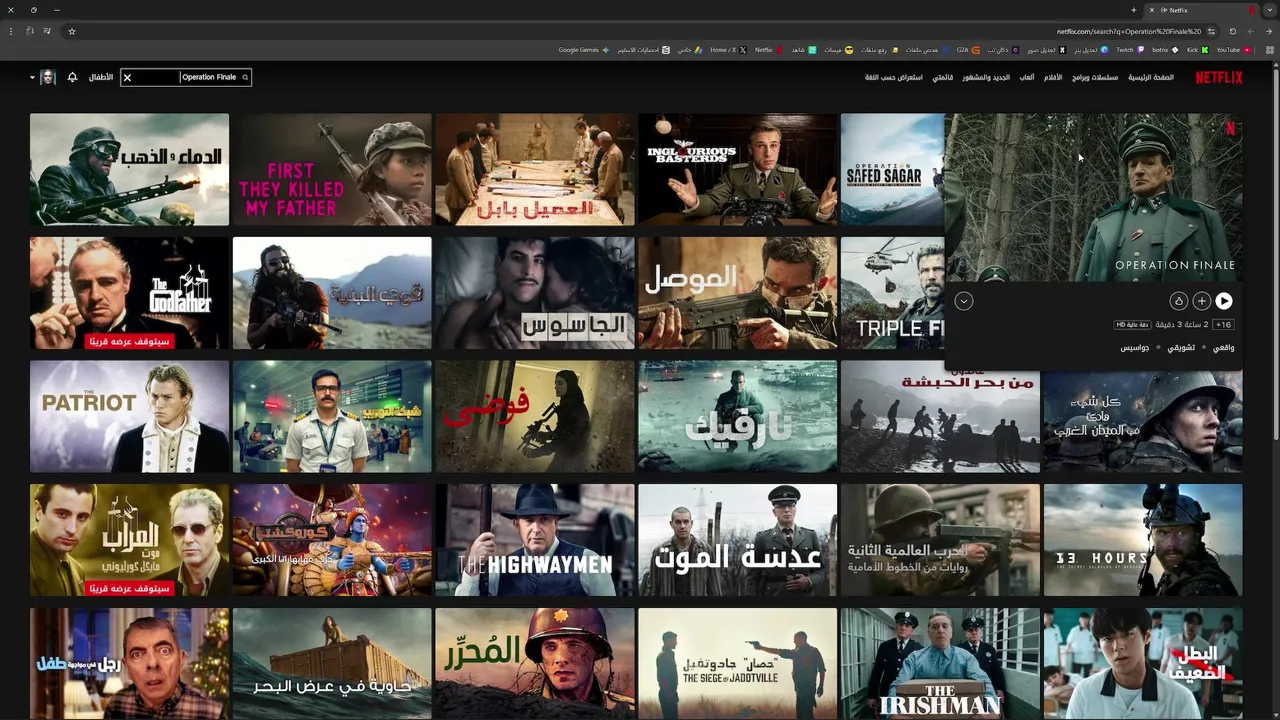Open the notifications bell
1280x720 pixels.
point(72,77)
